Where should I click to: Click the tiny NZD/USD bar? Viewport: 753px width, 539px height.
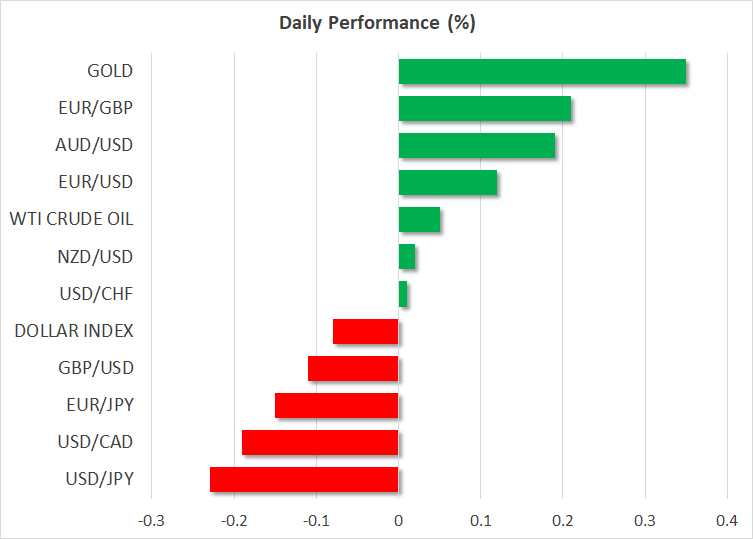[x=407, y=257]
